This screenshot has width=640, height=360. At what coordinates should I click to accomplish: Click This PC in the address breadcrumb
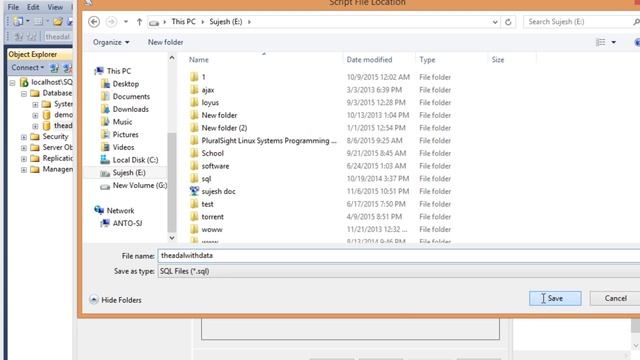click(x=183, y=22)
